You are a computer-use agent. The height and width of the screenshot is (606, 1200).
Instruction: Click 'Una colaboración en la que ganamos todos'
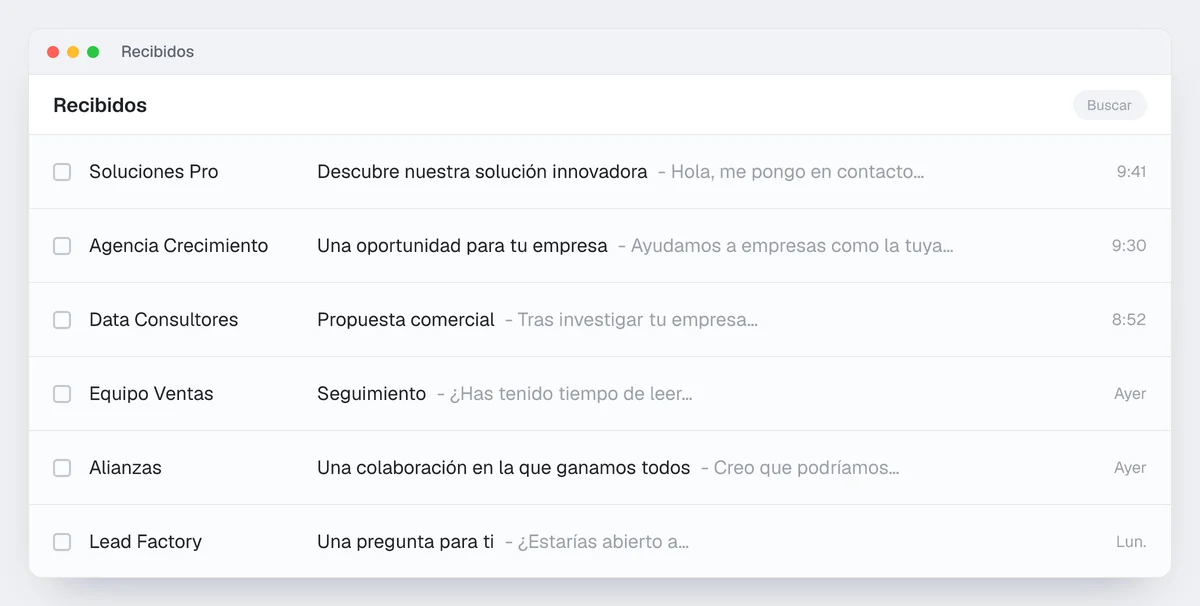[x=504, y=468]
